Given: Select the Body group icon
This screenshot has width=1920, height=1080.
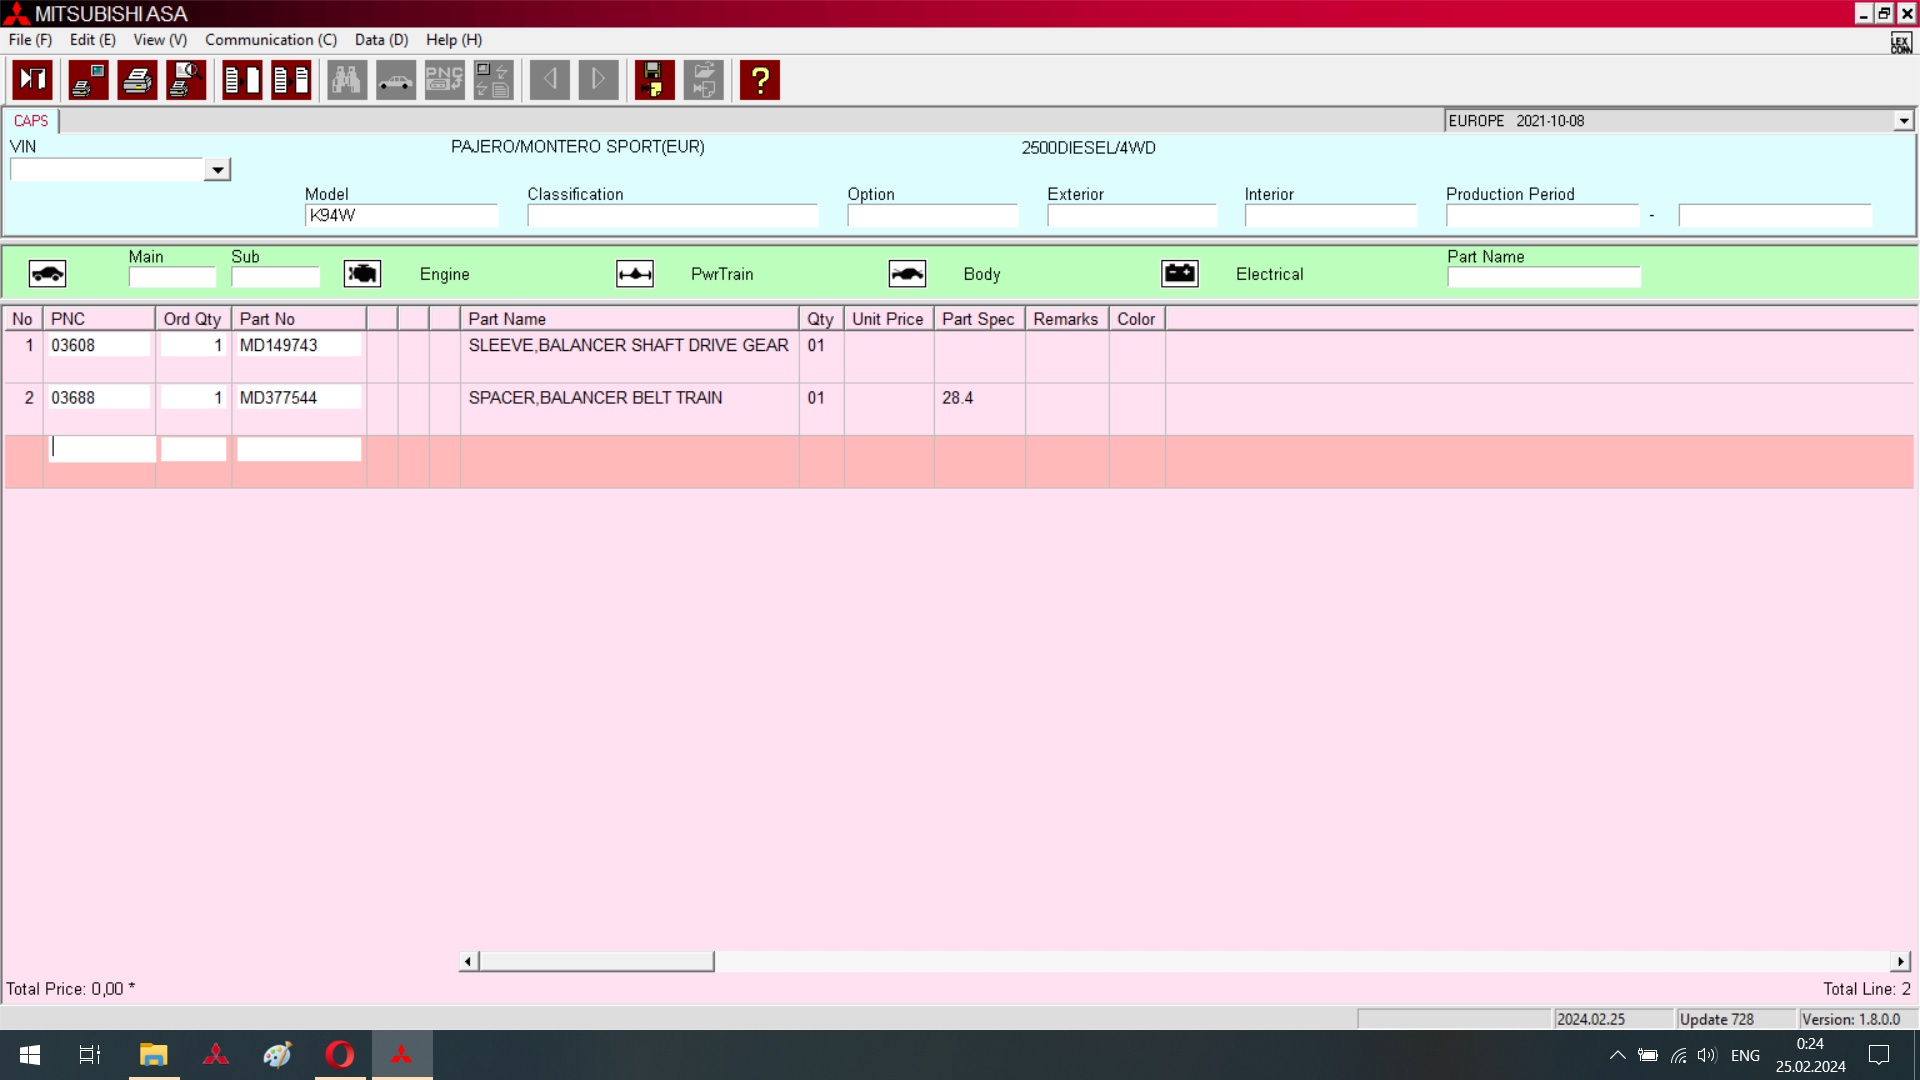Looking at the screenshot, I should pos(907,274).
